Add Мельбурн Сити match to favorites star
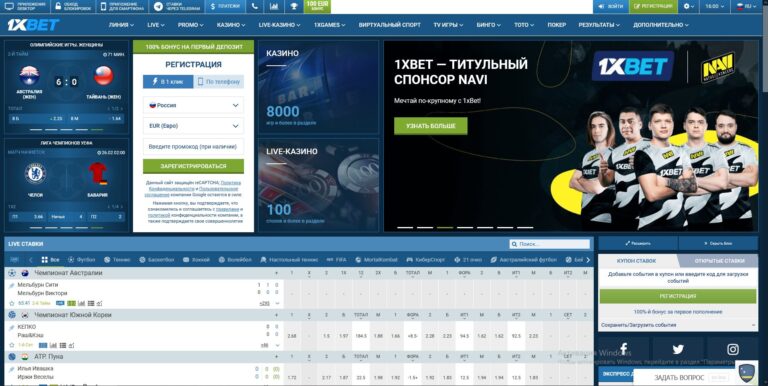Image resolution: width=768 pixels, height=386 pixels. pos(12,303)
